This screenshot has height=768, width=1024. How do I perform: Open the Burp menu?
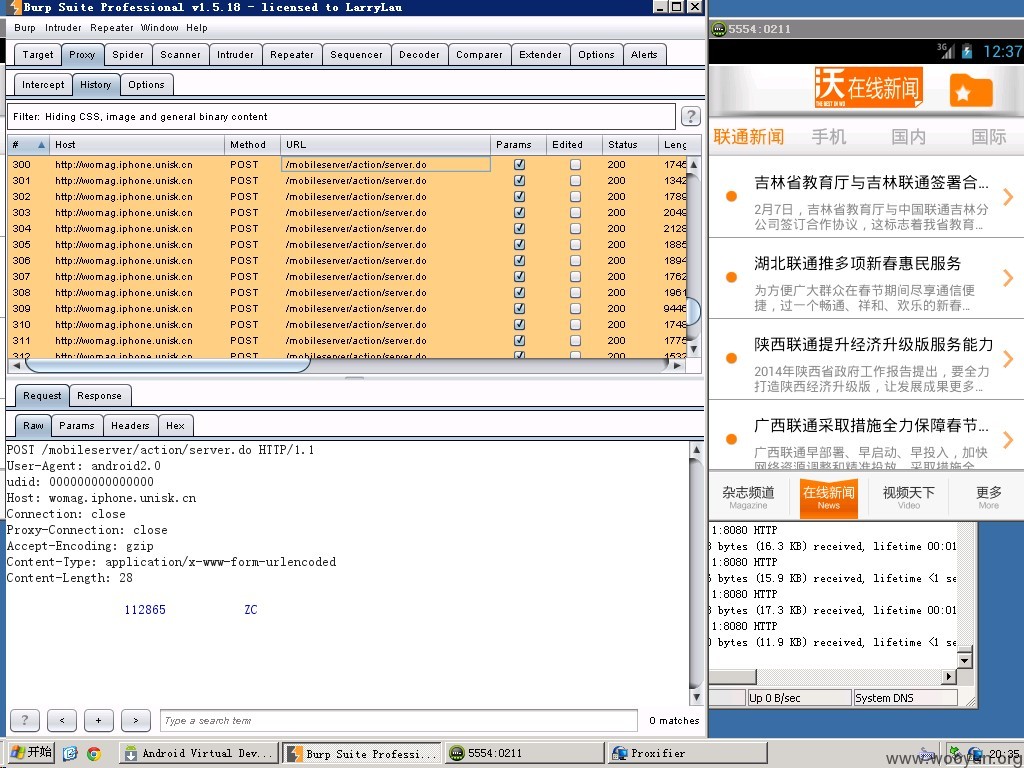(x=25, y=27)
